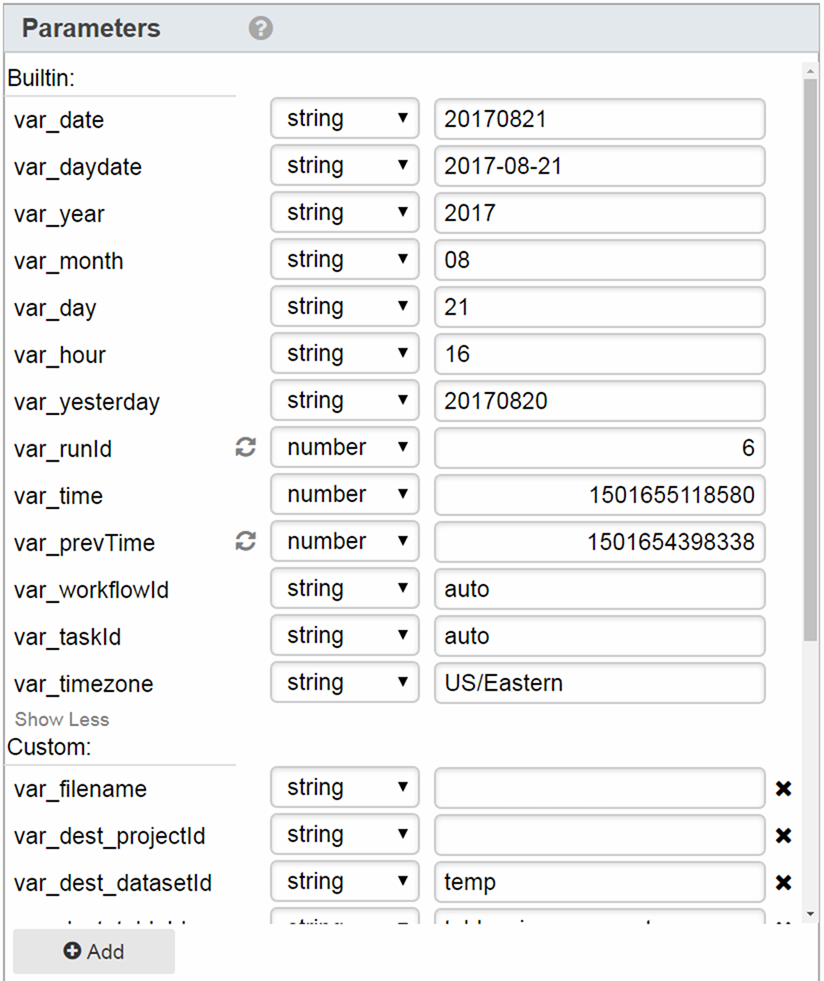Remove the var_dest_datasetId parameter

[x=783, y=882]
